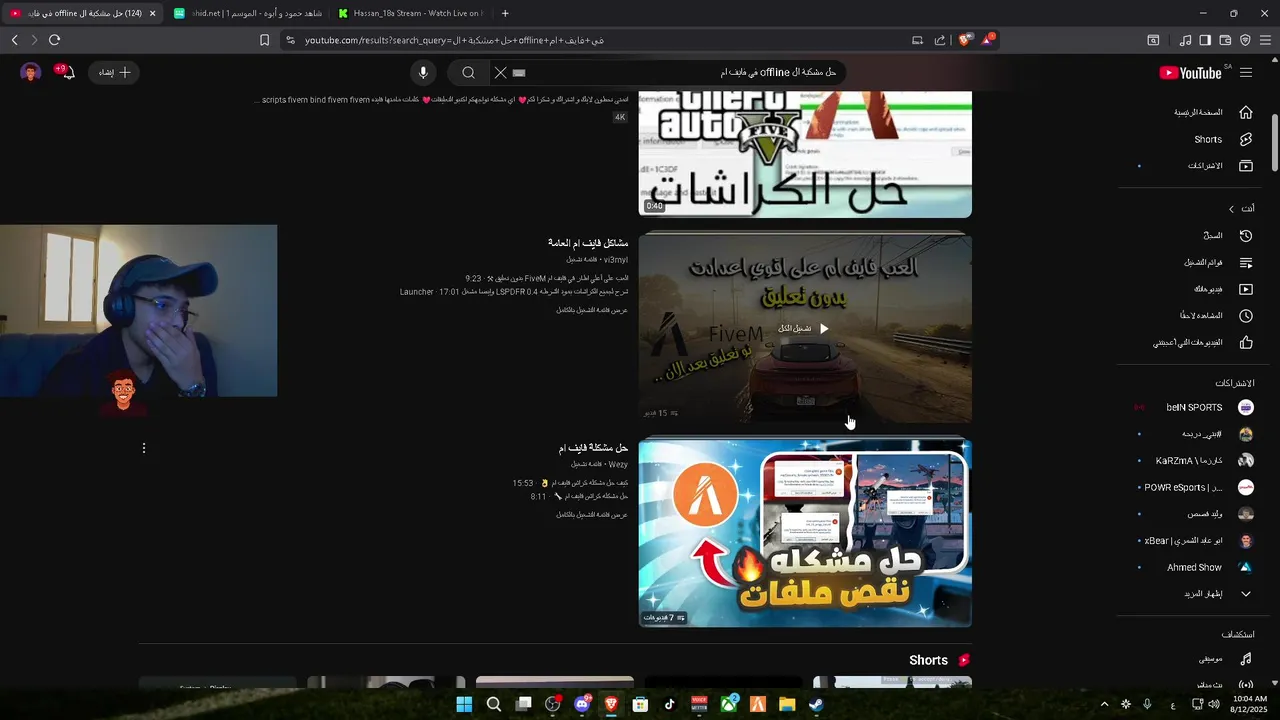
Task: Search with voice microphone button
Action: [423, 73]
